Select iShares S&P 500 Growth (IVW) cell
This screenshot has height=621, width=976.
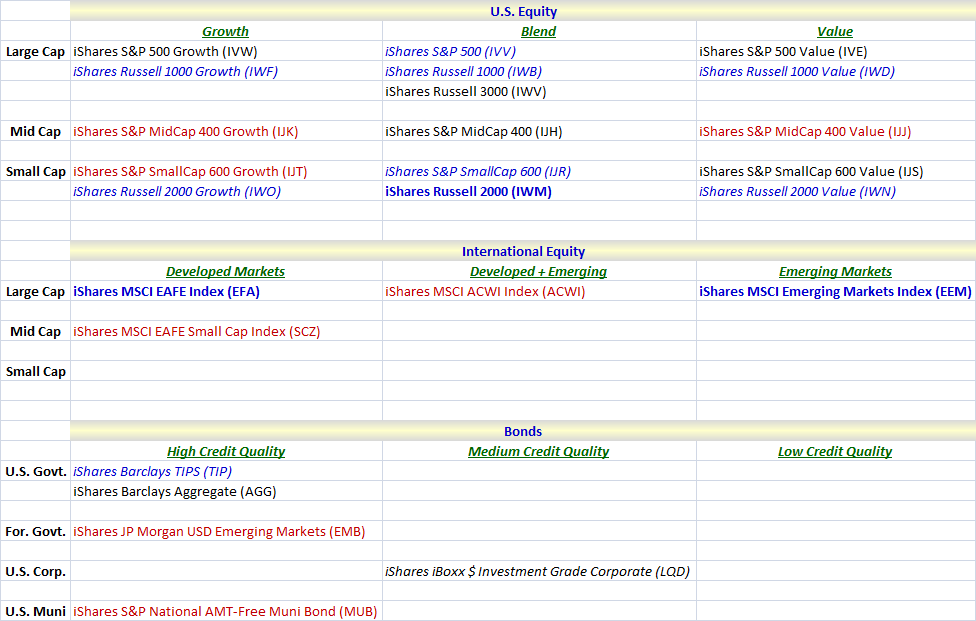pyautogui.click(x=227, y=51)
